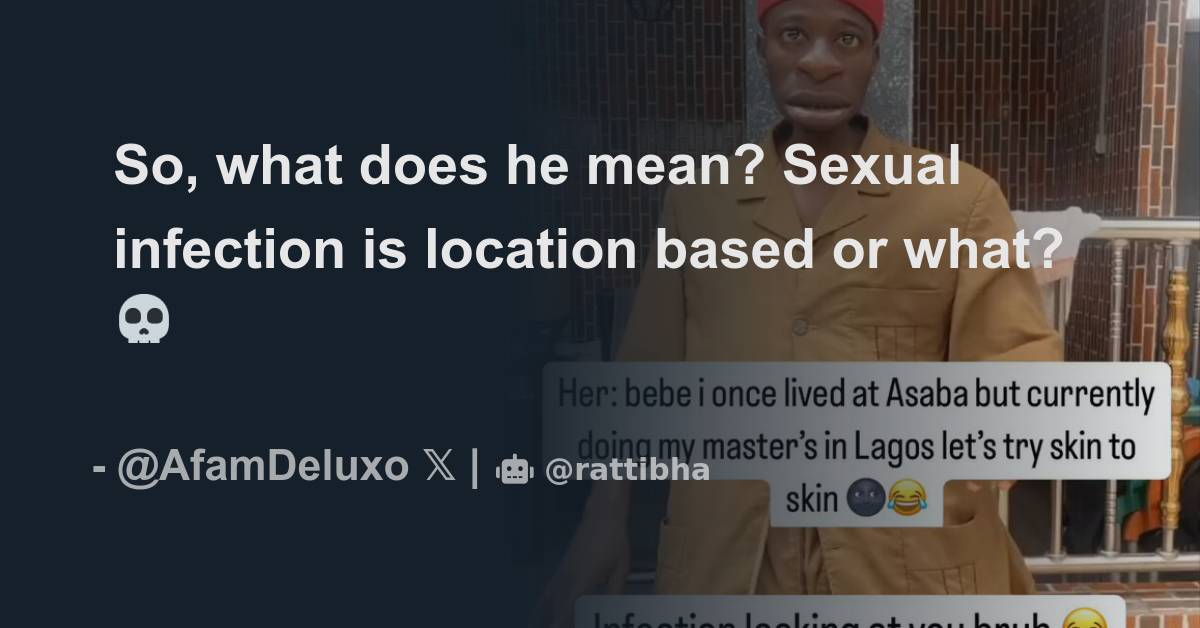This screenshot has width=1200, height=628.
Task: Click the word "Asaba" in the caption
Action: [x=930, y=397]
